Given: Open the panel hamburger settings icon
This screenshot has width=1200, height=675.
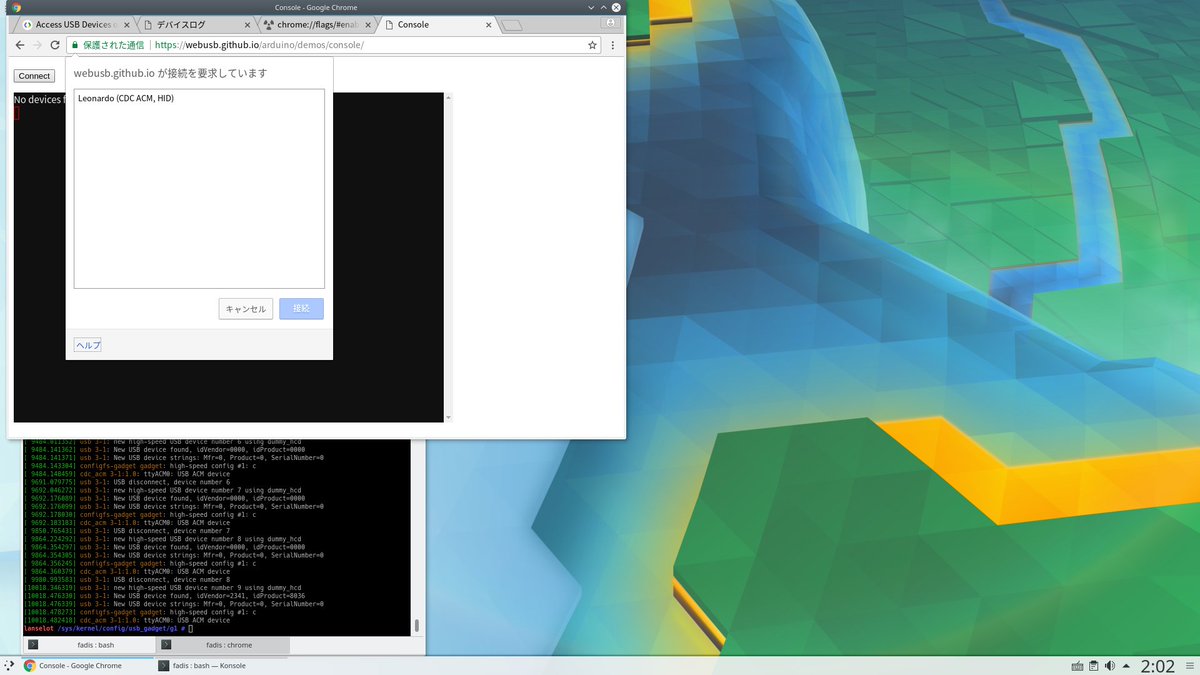Looking at the screenshot, I should click(x=1190, y=666).
